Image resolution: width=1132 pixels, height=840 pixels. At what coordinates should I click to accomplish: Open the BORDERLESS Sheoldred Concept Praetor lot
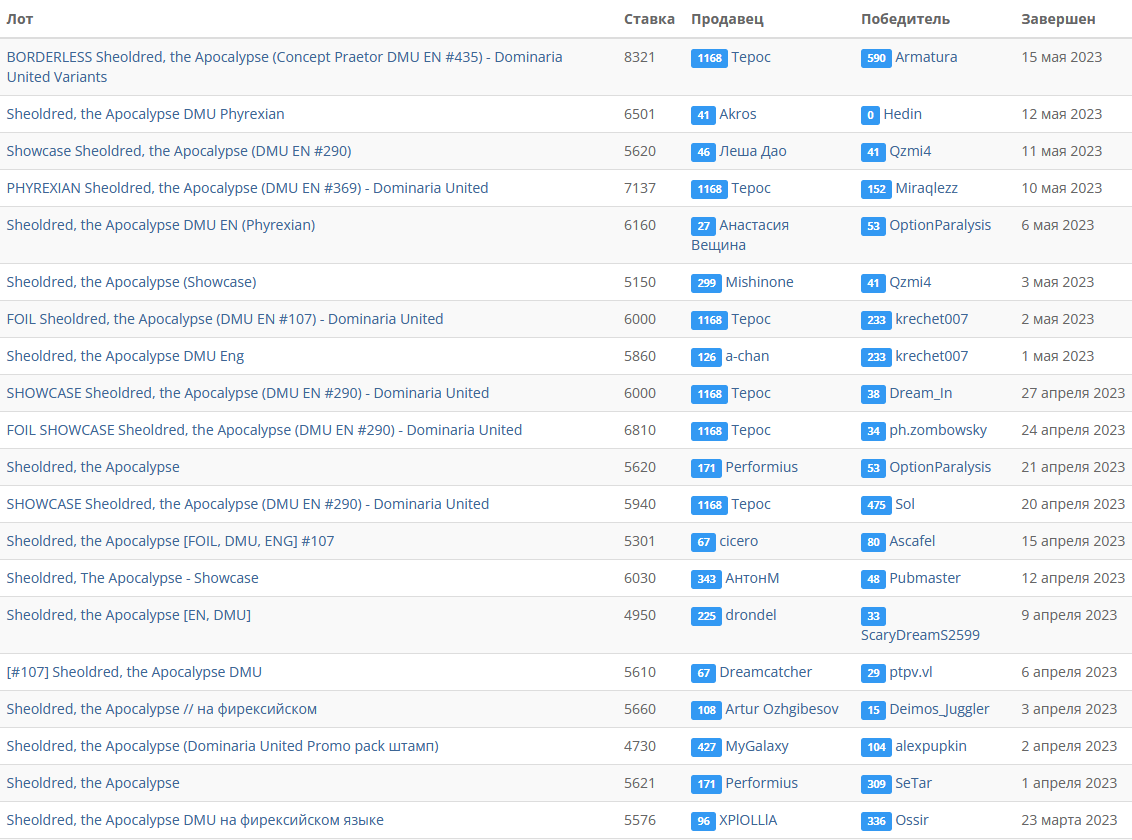coord(284,66)
